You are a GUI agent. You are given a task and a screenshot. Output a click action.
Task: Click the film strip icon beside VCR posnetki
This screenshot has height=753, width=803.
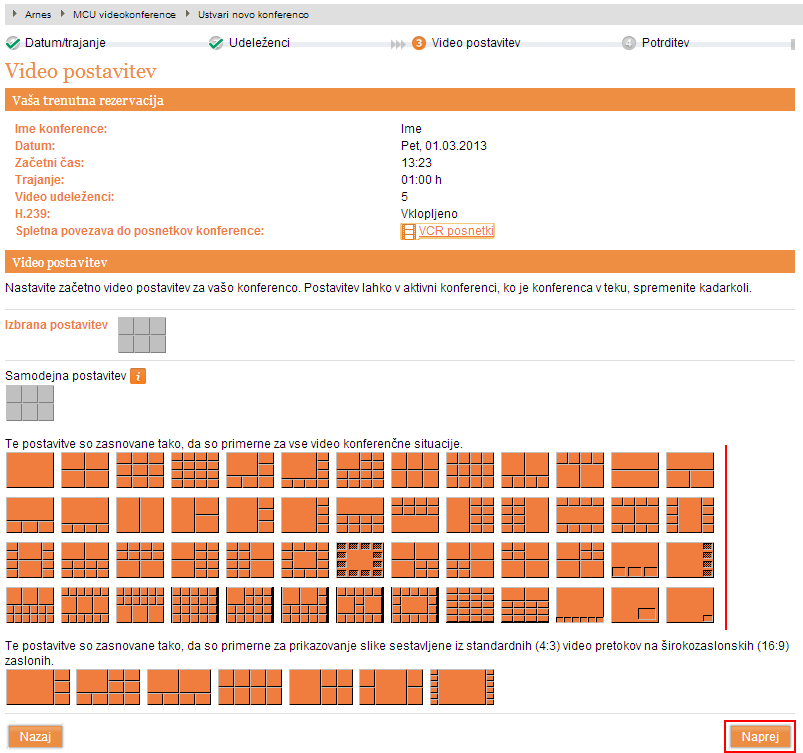point(408,232)
